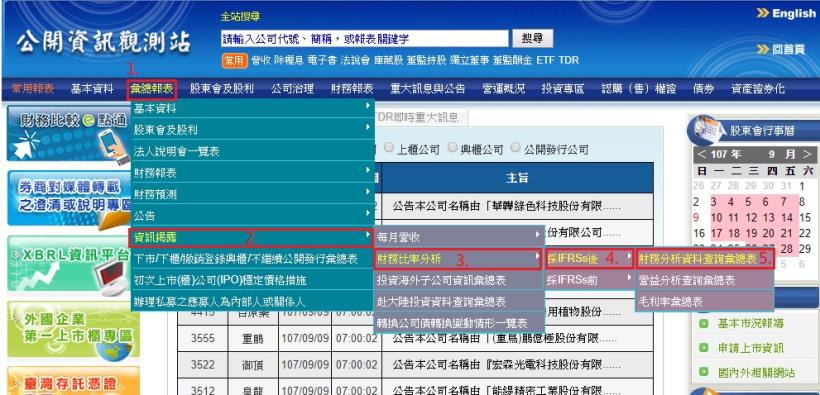
Task: Open the 臺灣存託憑證 banner
Action: pyautogui.click(x=73, y=381)
